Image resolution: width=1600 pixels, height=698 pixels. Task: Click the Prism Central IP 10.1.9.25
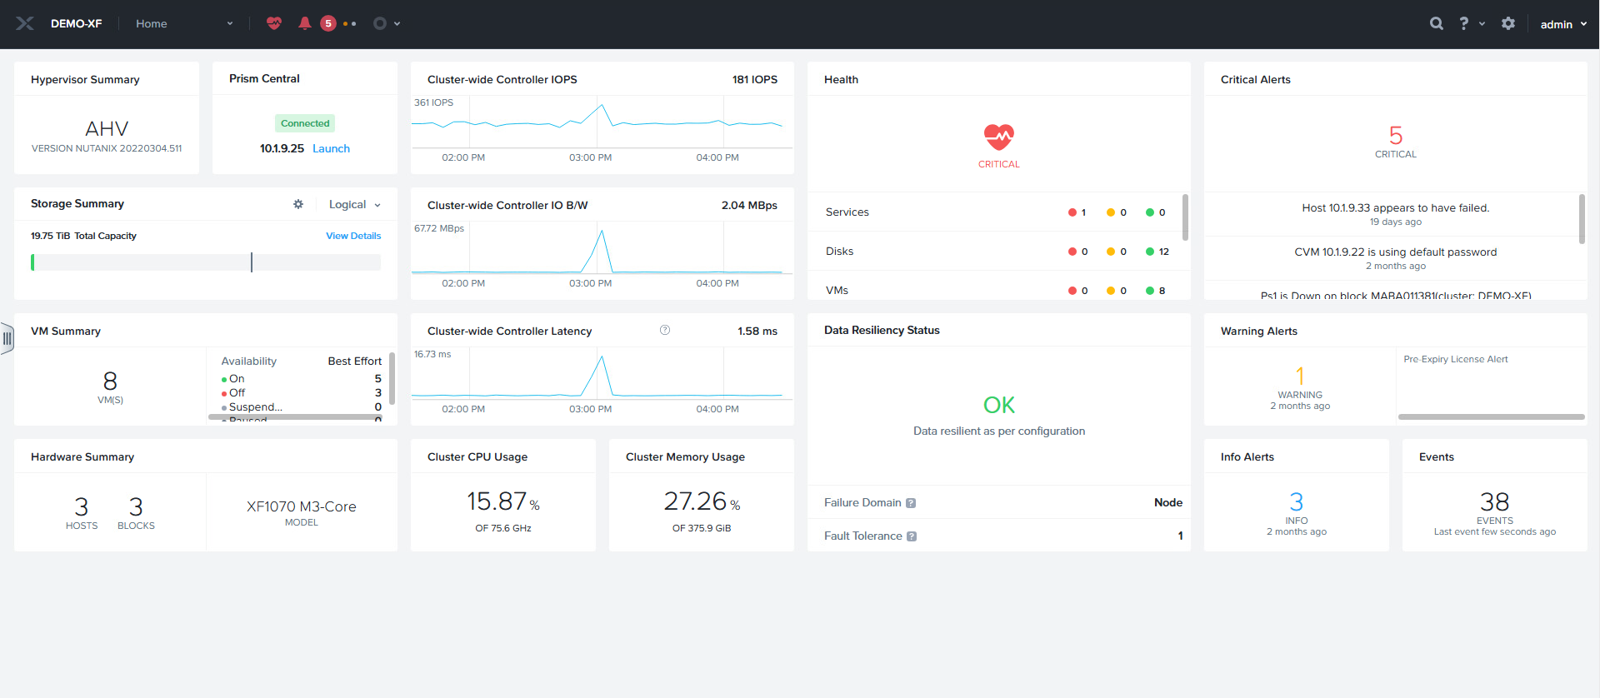pyautogui.click(x=282, y=148)
